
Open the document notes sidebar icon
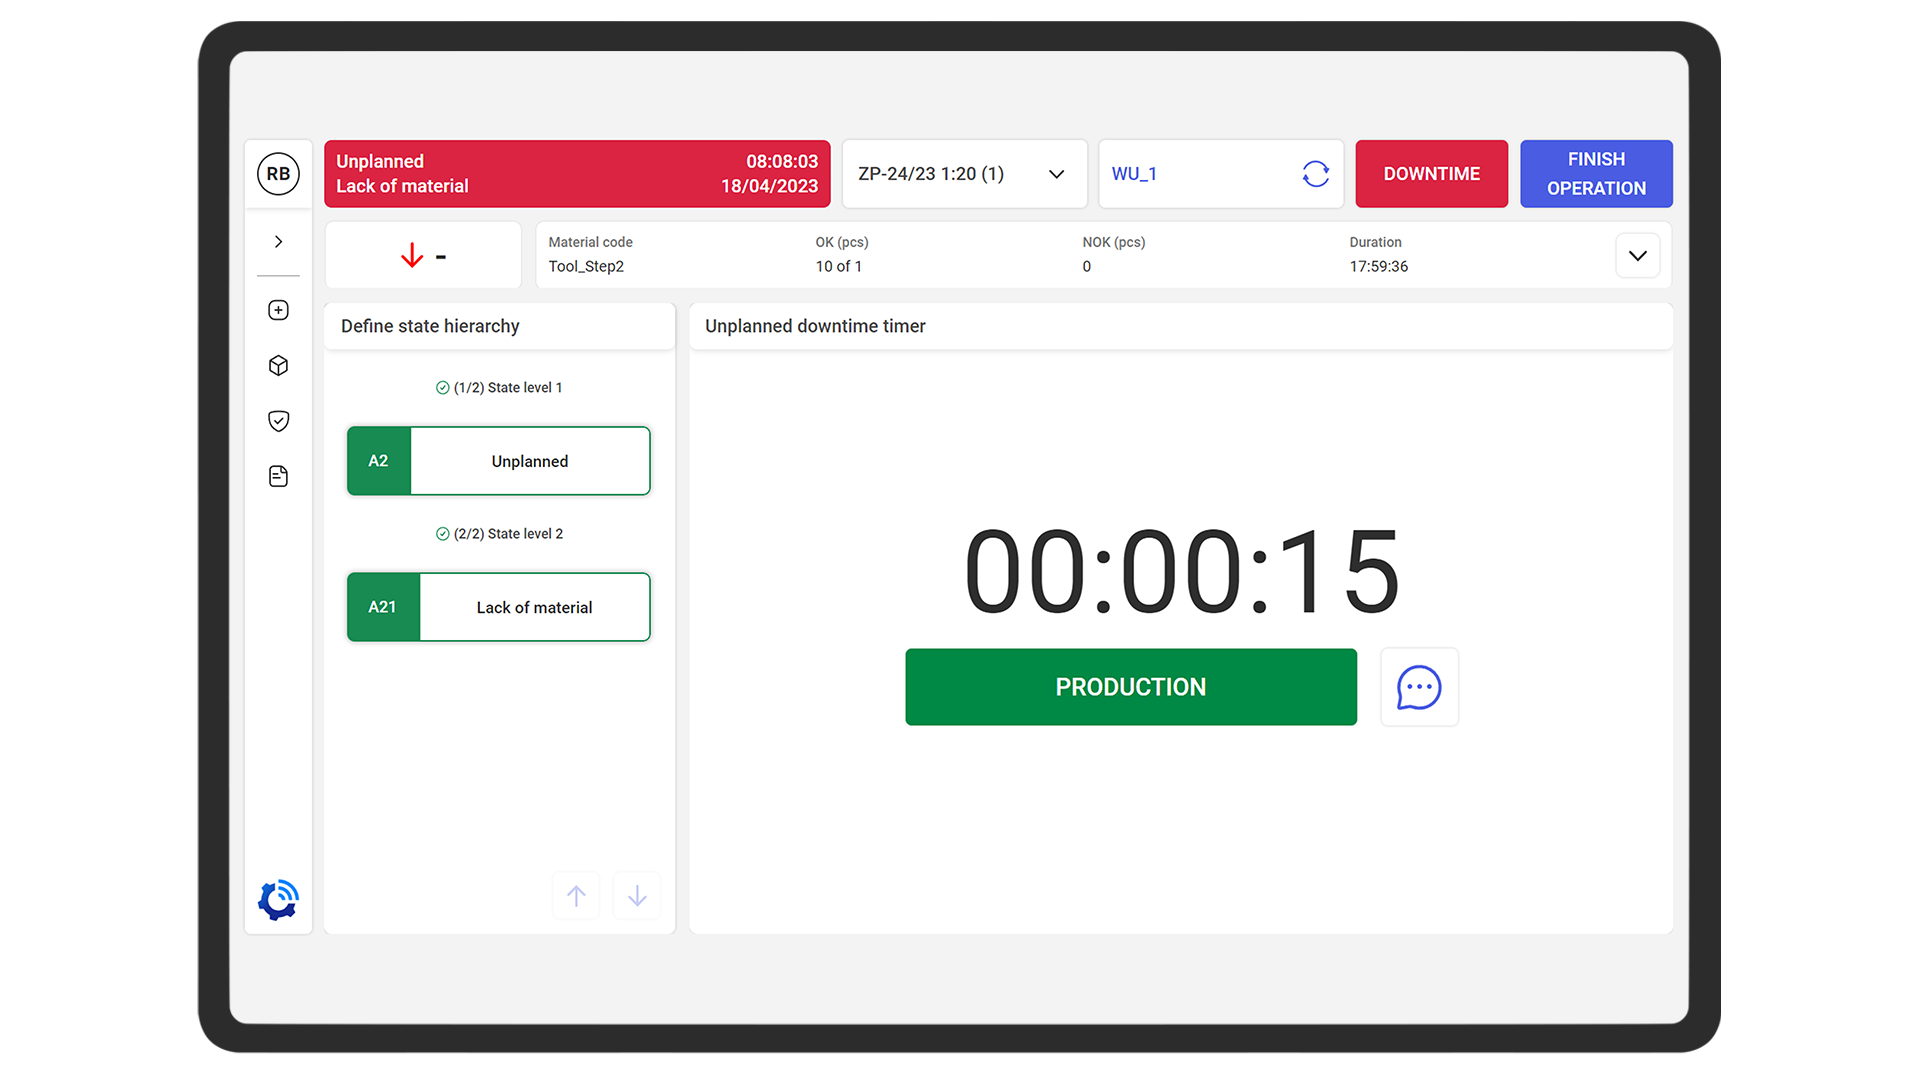(278, 476)
